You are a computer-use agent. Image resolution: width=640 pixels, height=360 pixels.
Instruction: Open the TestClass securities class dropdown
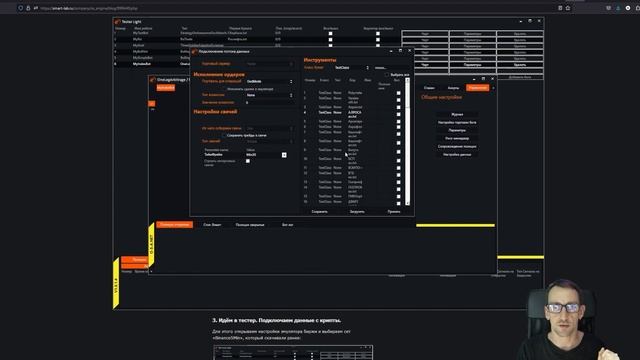pos(352,68)
